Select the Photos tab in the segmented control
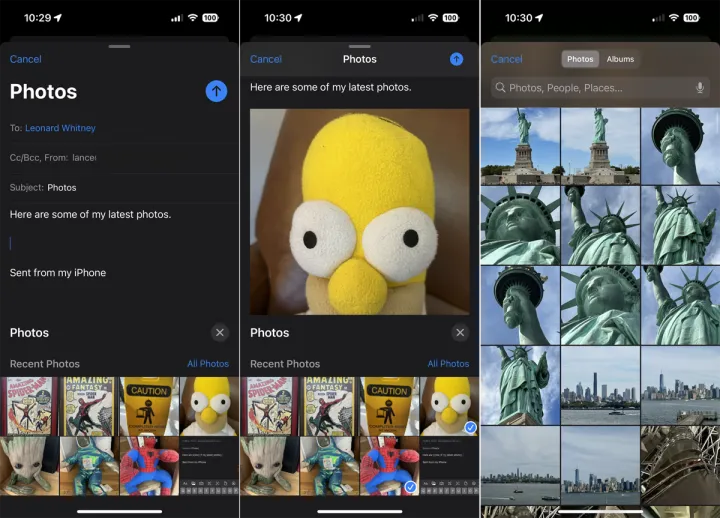Viewport: 720px width, 518px height. point(580,59)
